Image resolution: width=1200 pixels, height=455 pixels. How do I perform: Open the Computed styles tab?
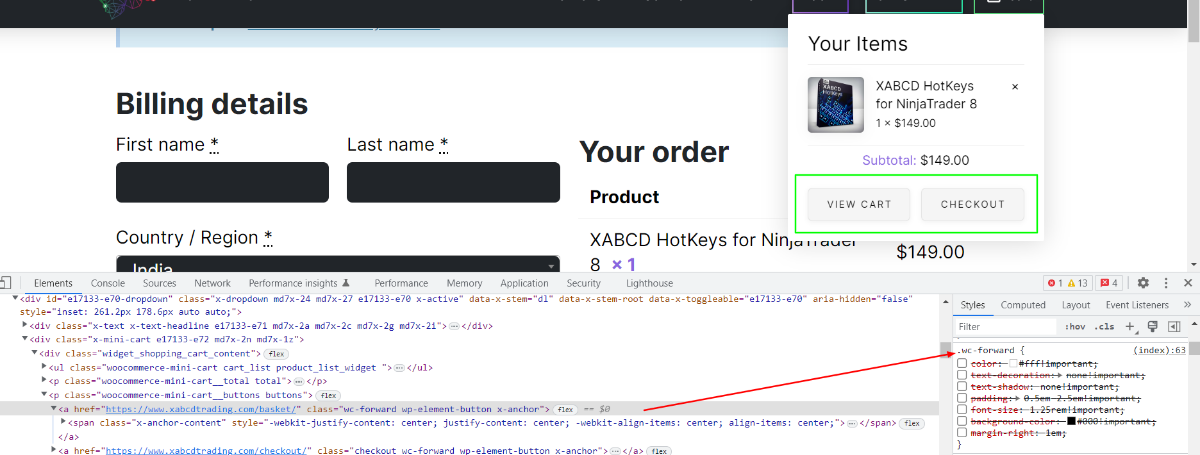coord(1023,305)
